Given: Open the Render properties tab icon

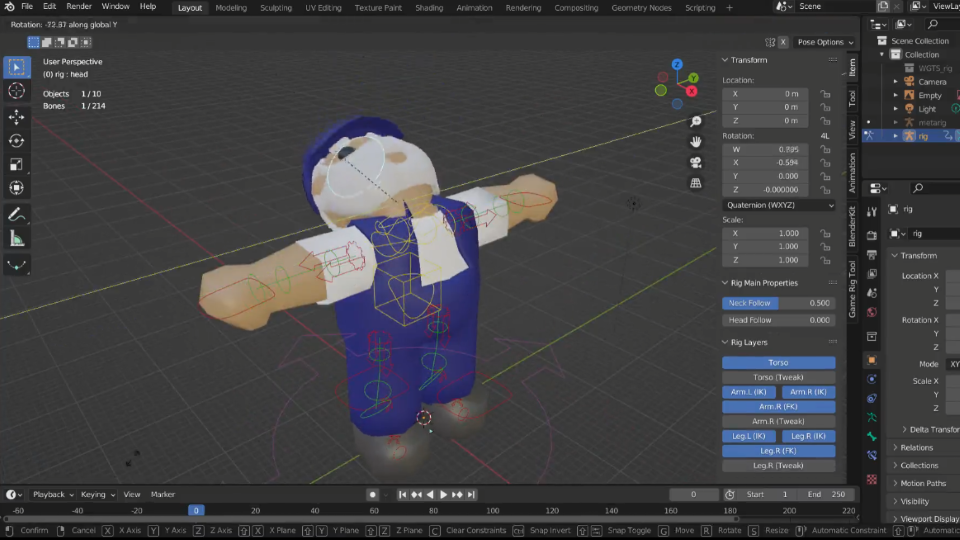Looking at the screenshot, I should (872, 236).
